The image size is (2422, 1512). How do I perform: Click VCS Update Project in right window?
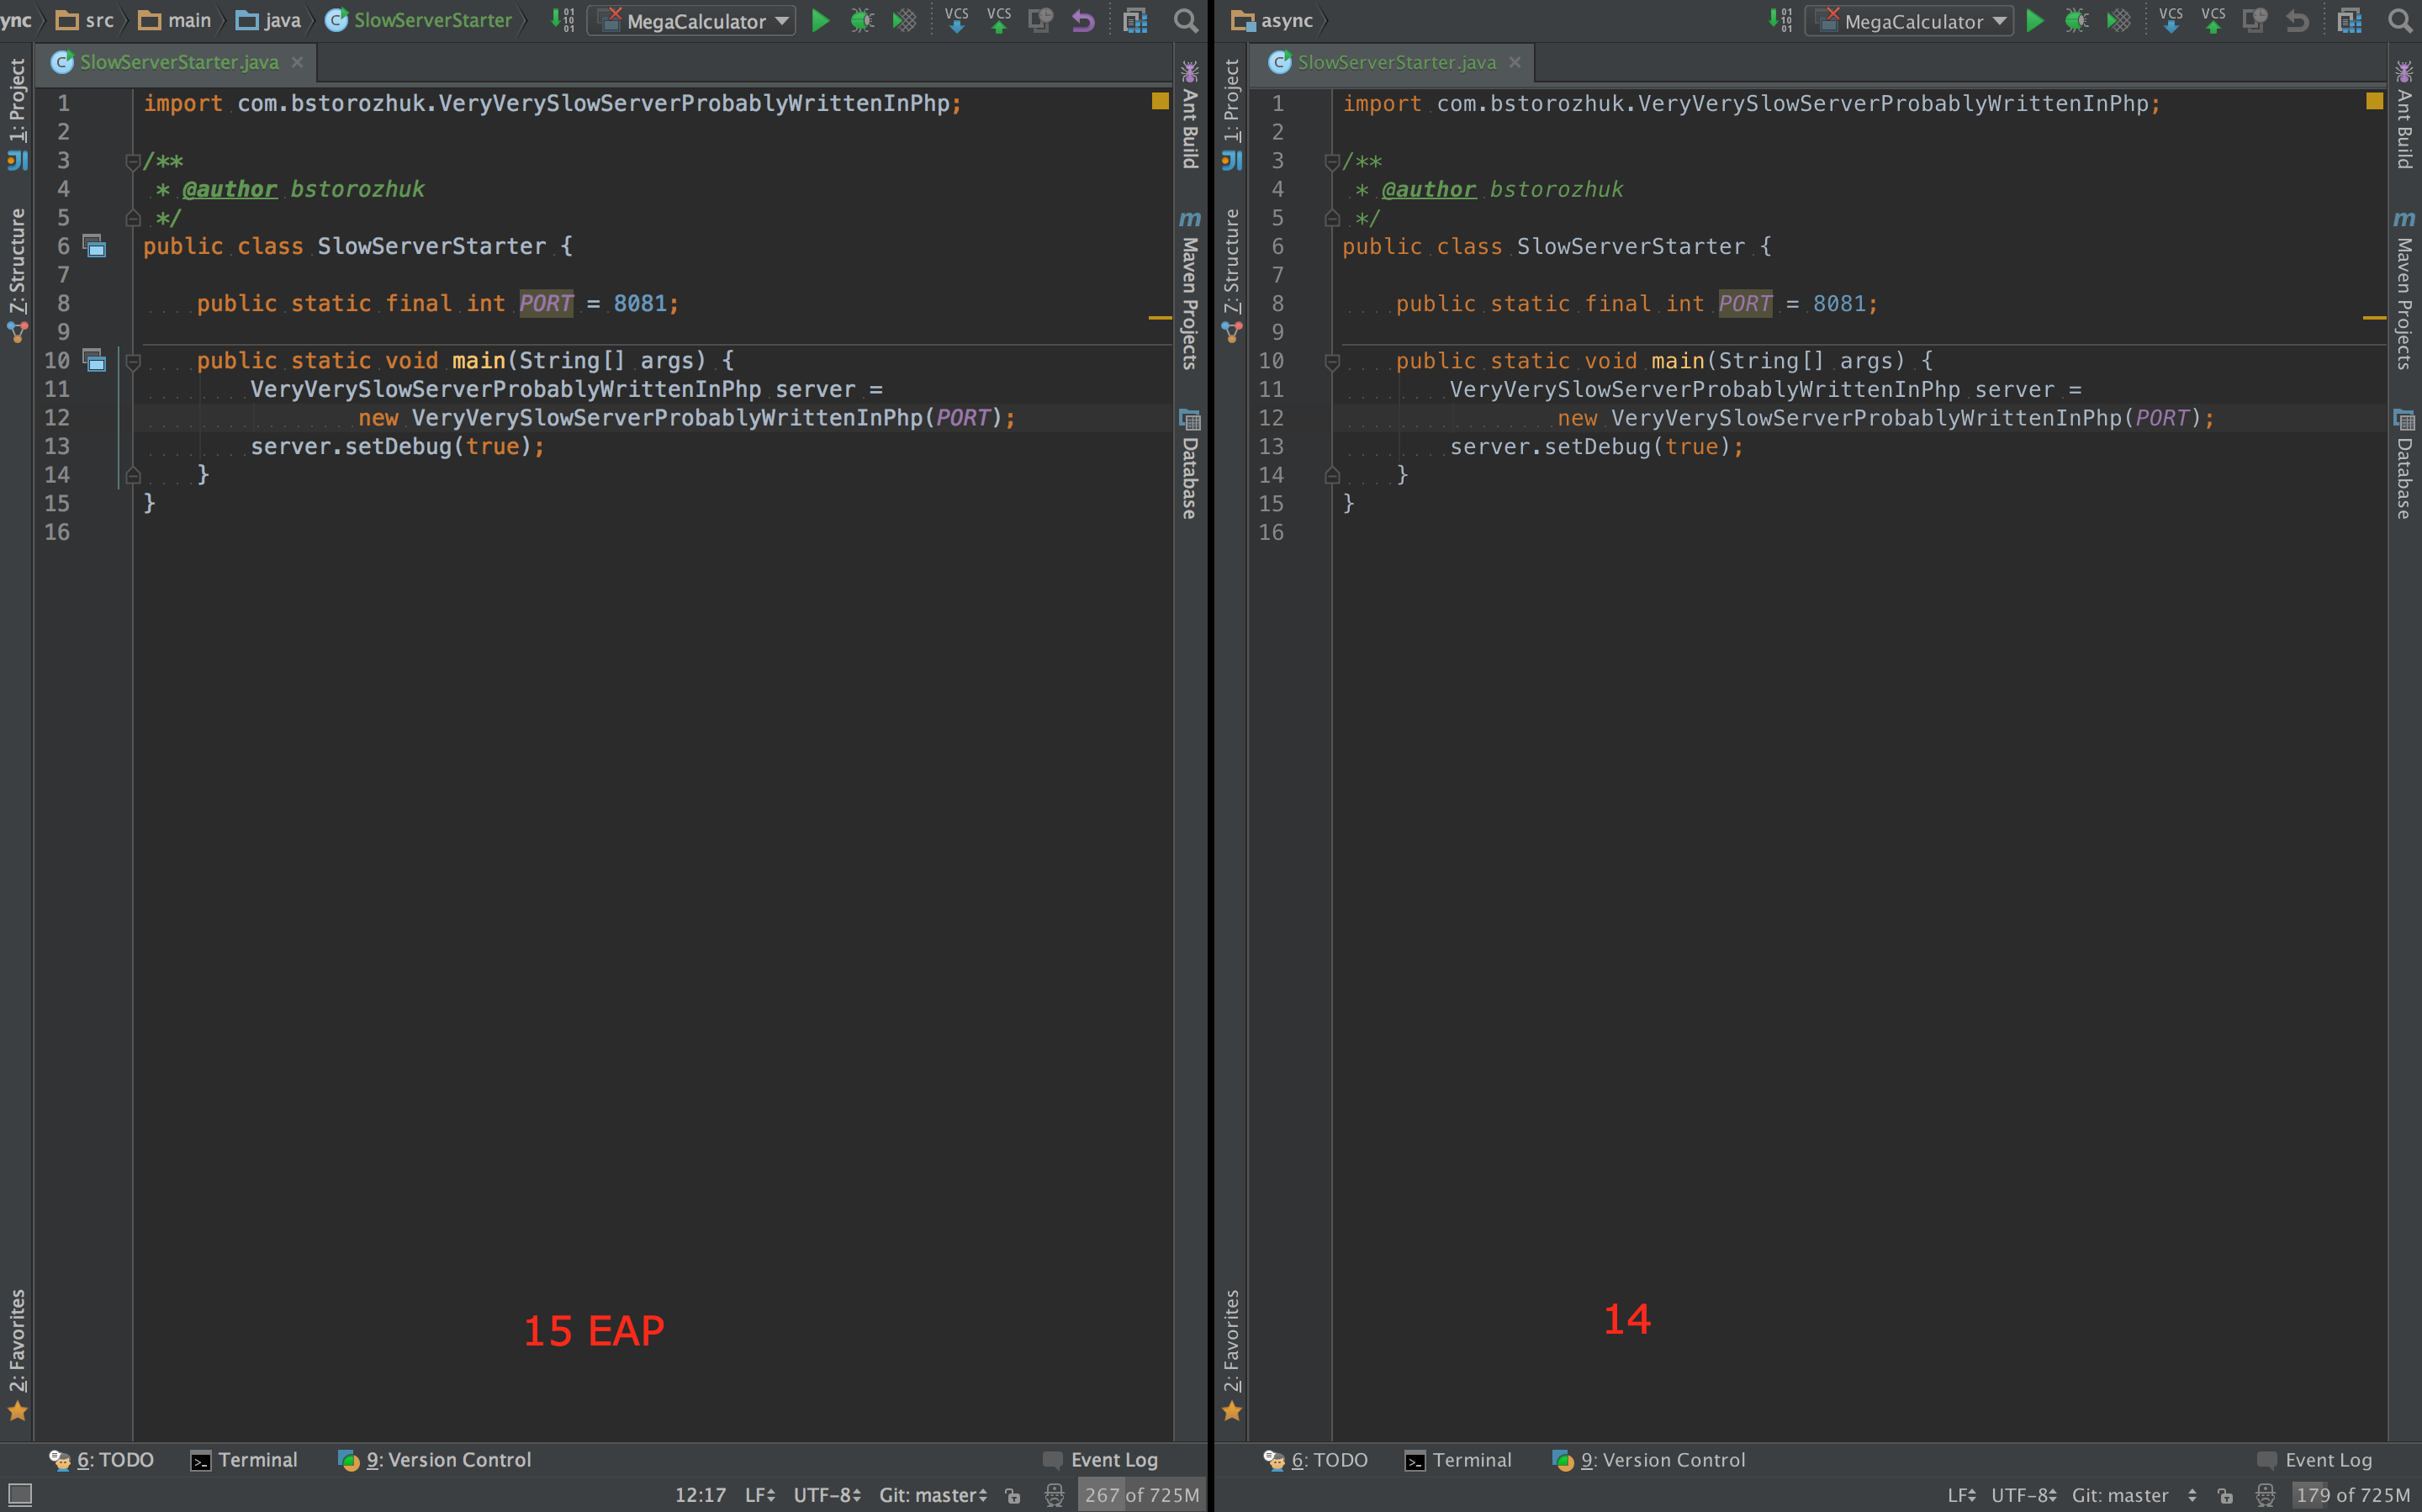pyautogui.click(x=2171, y=20)
